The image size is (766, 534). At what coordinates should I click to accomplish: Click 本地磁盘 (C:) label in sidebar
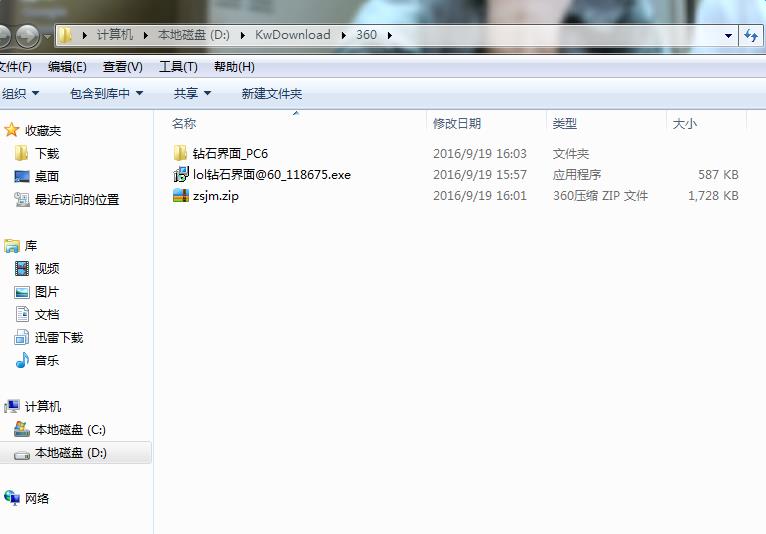pos(70,429)
